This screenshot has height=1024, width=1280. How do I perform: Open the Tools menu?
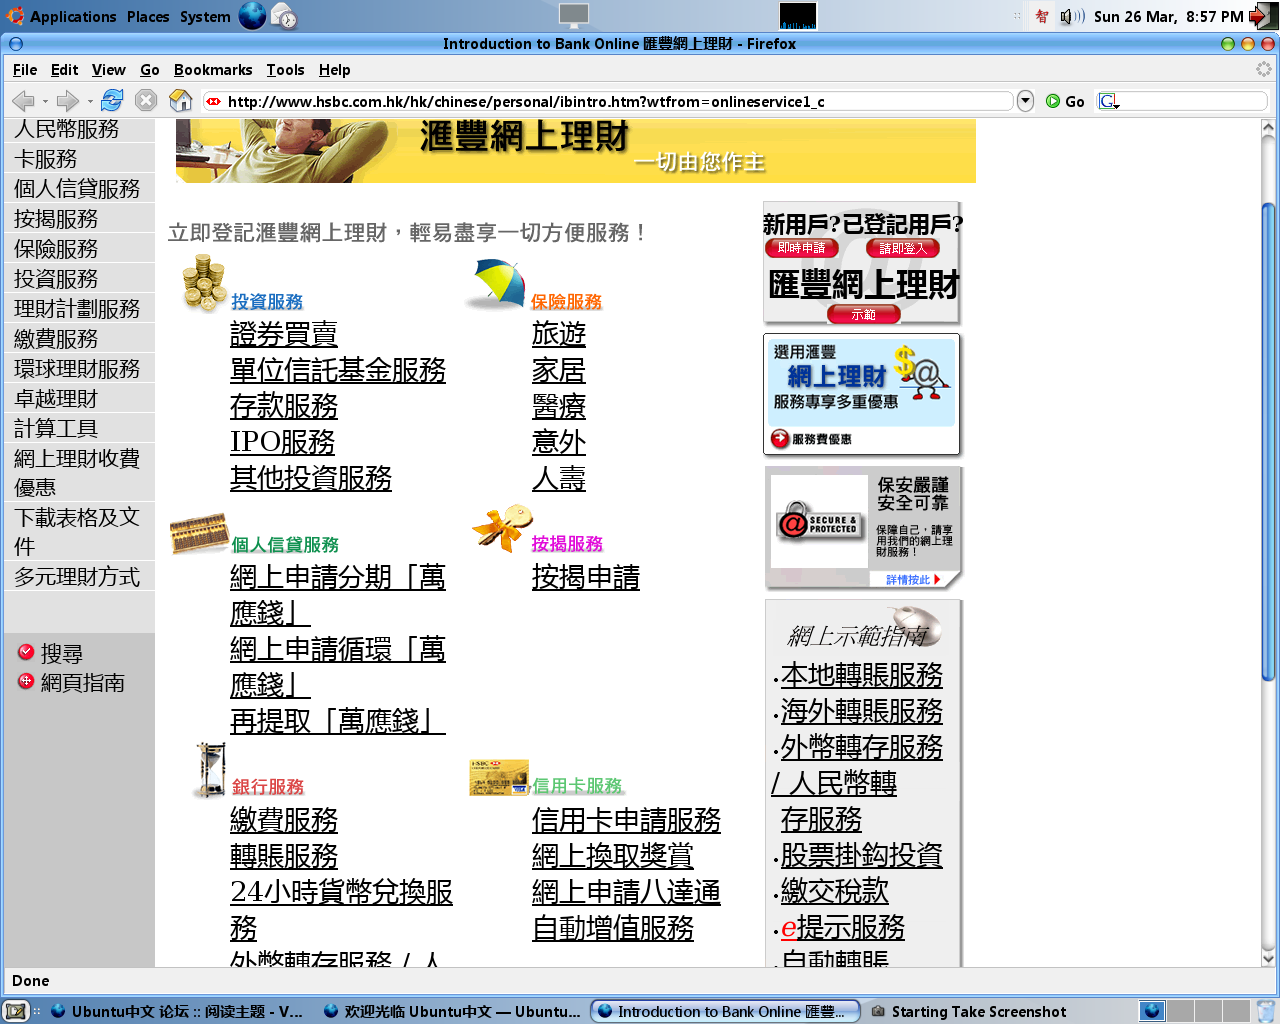coord(285,70)
